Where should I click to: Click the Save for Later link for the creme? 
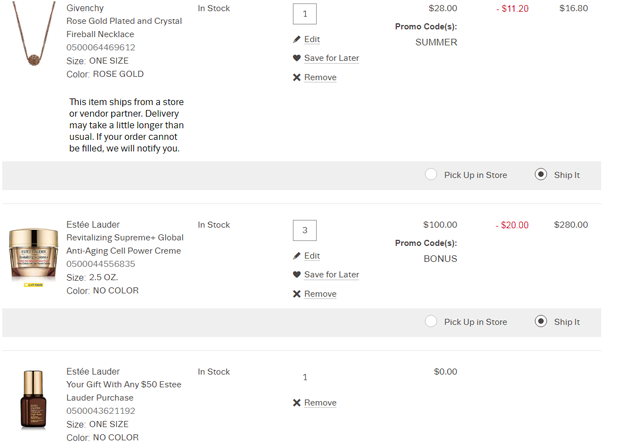click(x=331, y=275)
